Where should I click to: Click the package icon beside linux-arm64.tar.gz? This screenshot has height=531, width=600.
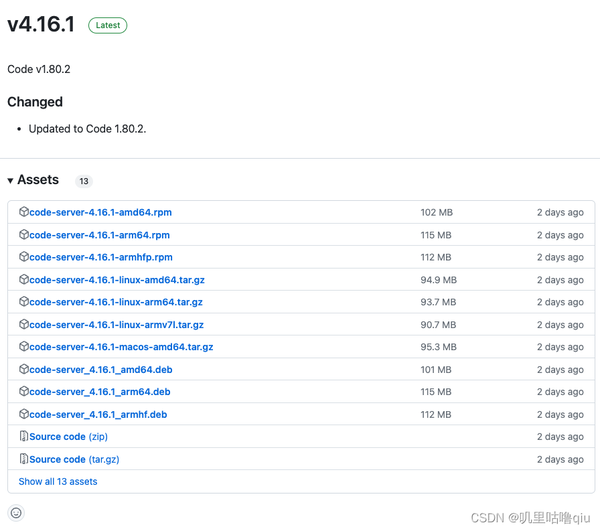[24, 301]
